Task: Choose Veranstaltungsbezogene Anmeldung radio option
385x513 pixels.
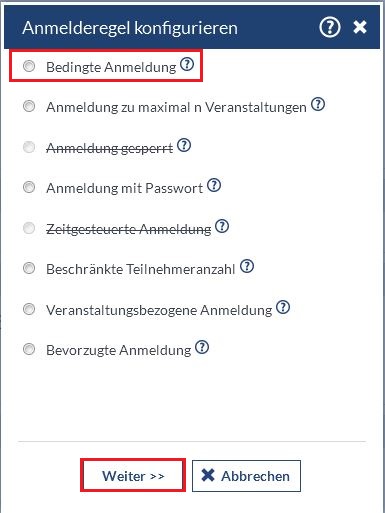Action: pos(29,309)
